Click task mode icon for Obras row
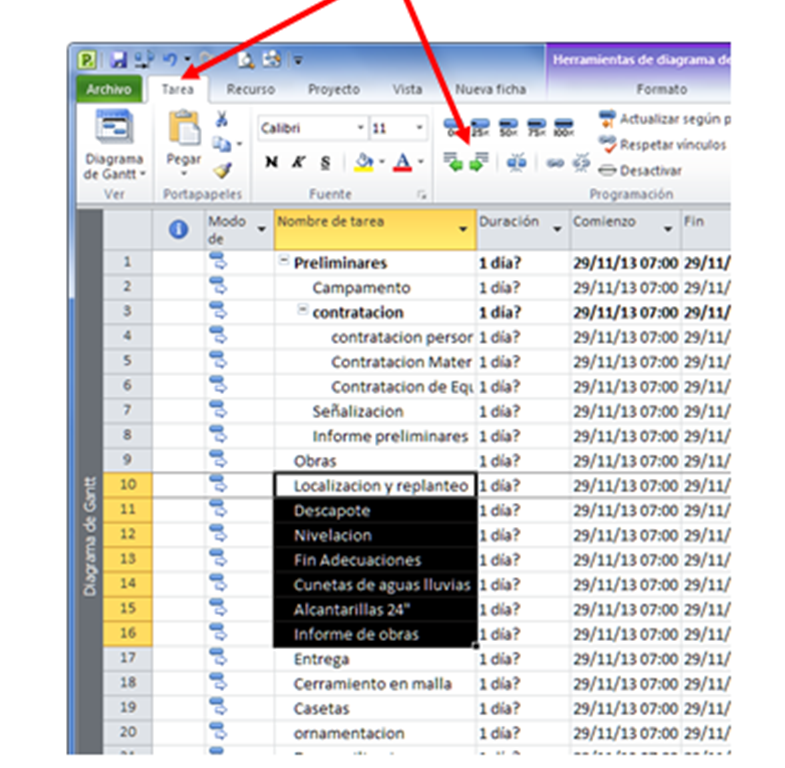 click(218, 460)
